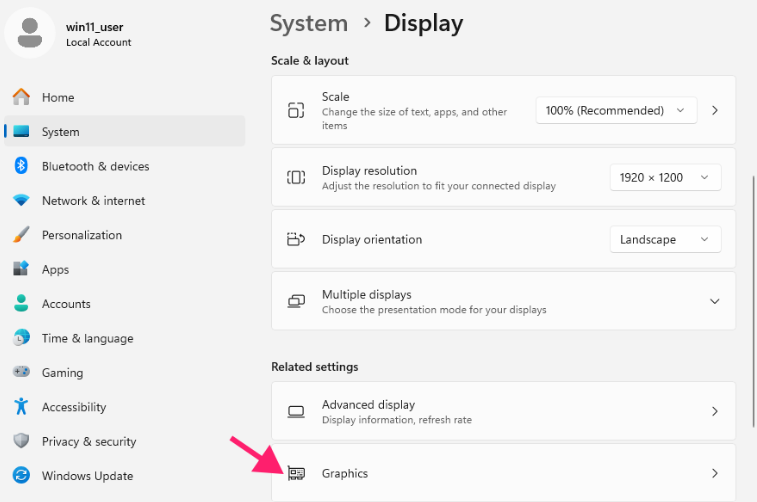Open Time & language settings
Screen dimensions: 757x502
[x=125, y=338]
